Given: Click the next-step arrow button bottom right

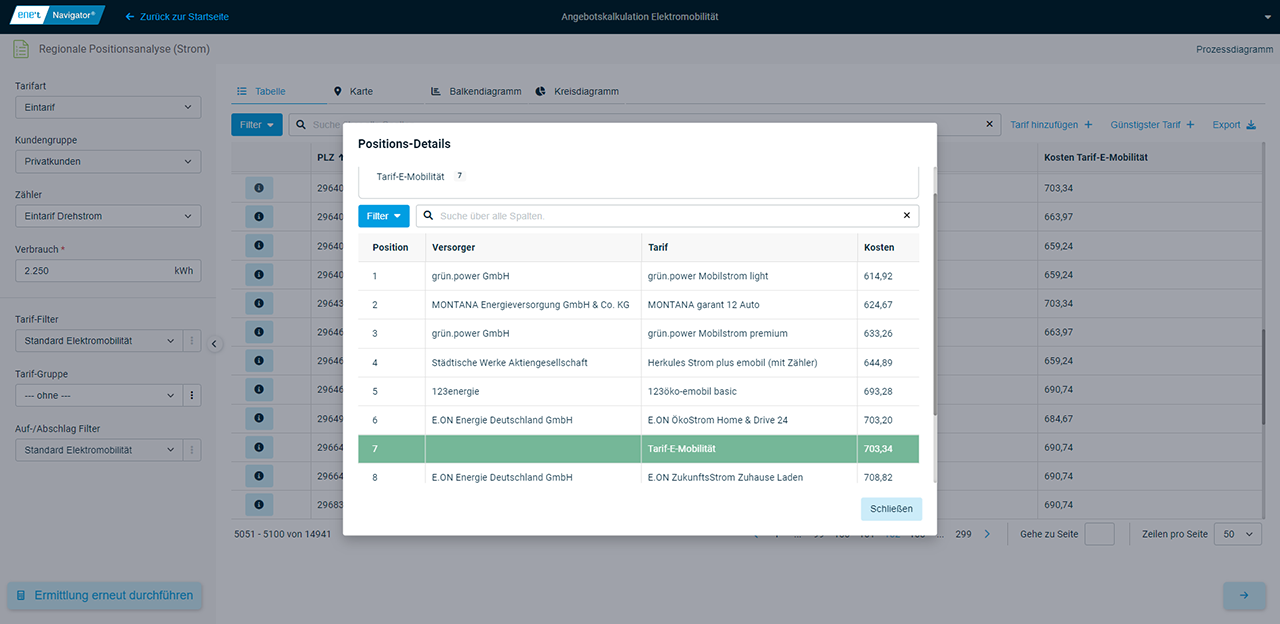Looking at the screenshot, I should coord(1243,595).
